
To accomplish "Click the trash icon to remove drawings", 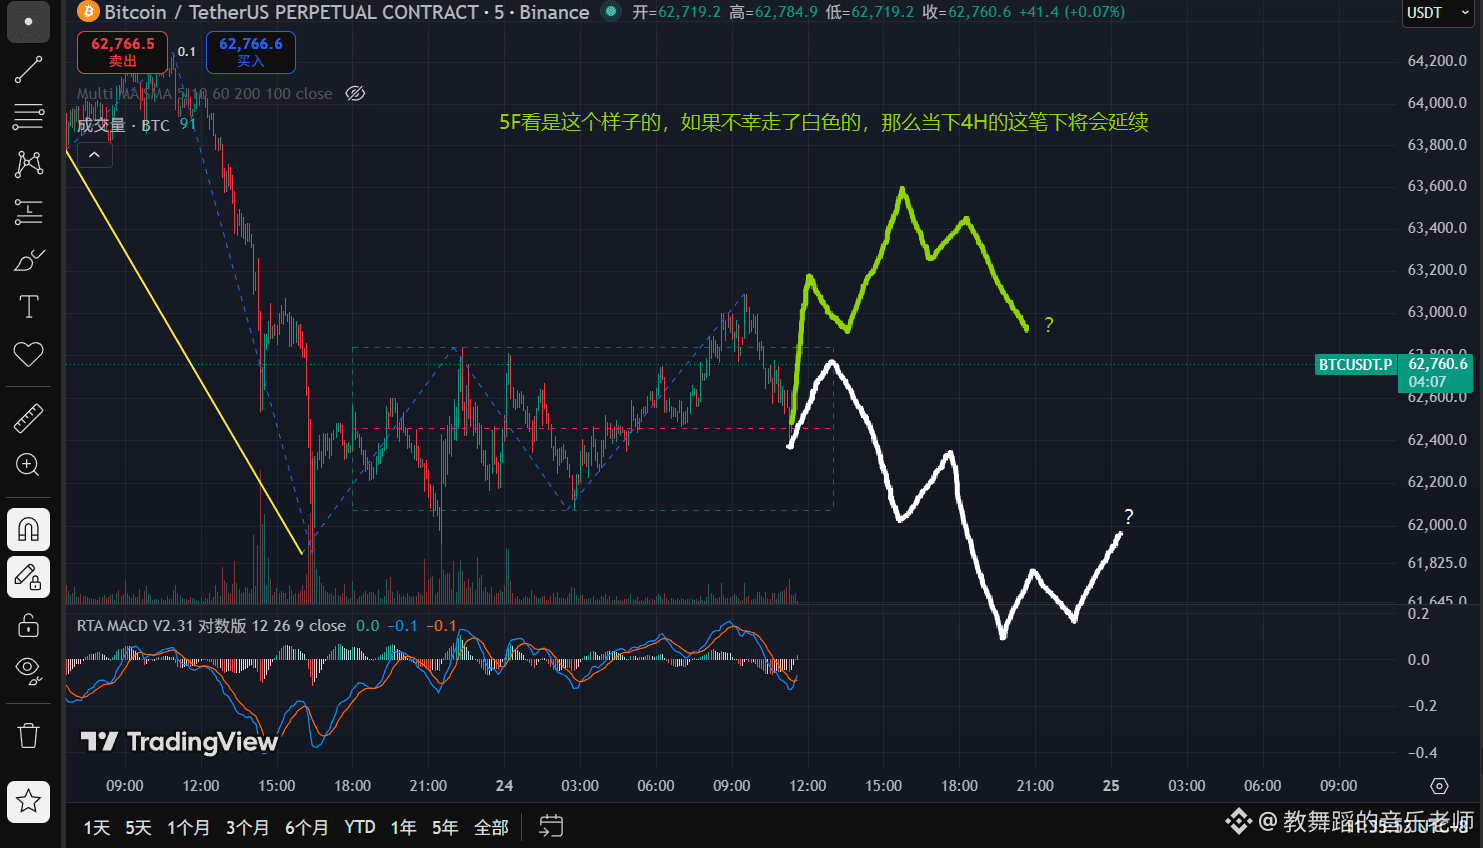I will pyautogui.click(x=28, y=736).
